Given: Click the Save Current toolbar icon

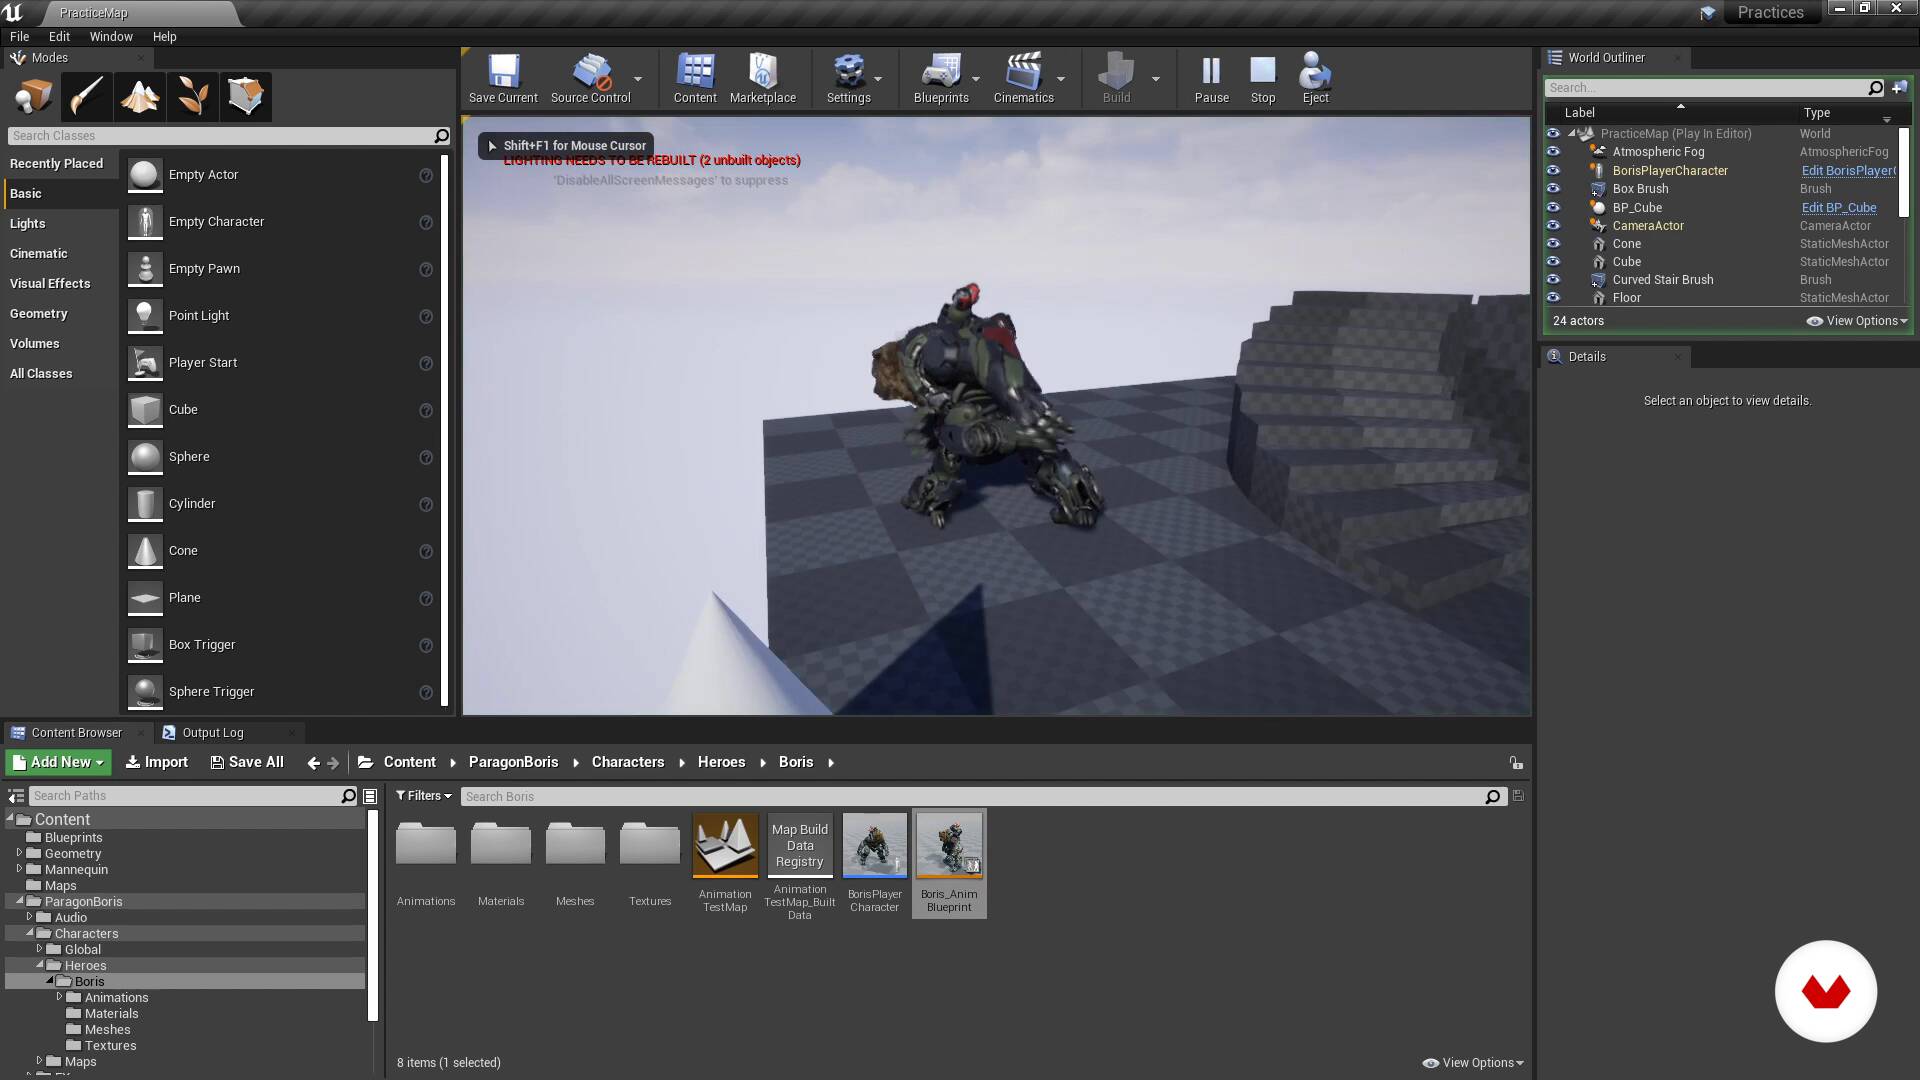Looking at the screenshot, I should (503, 72).
